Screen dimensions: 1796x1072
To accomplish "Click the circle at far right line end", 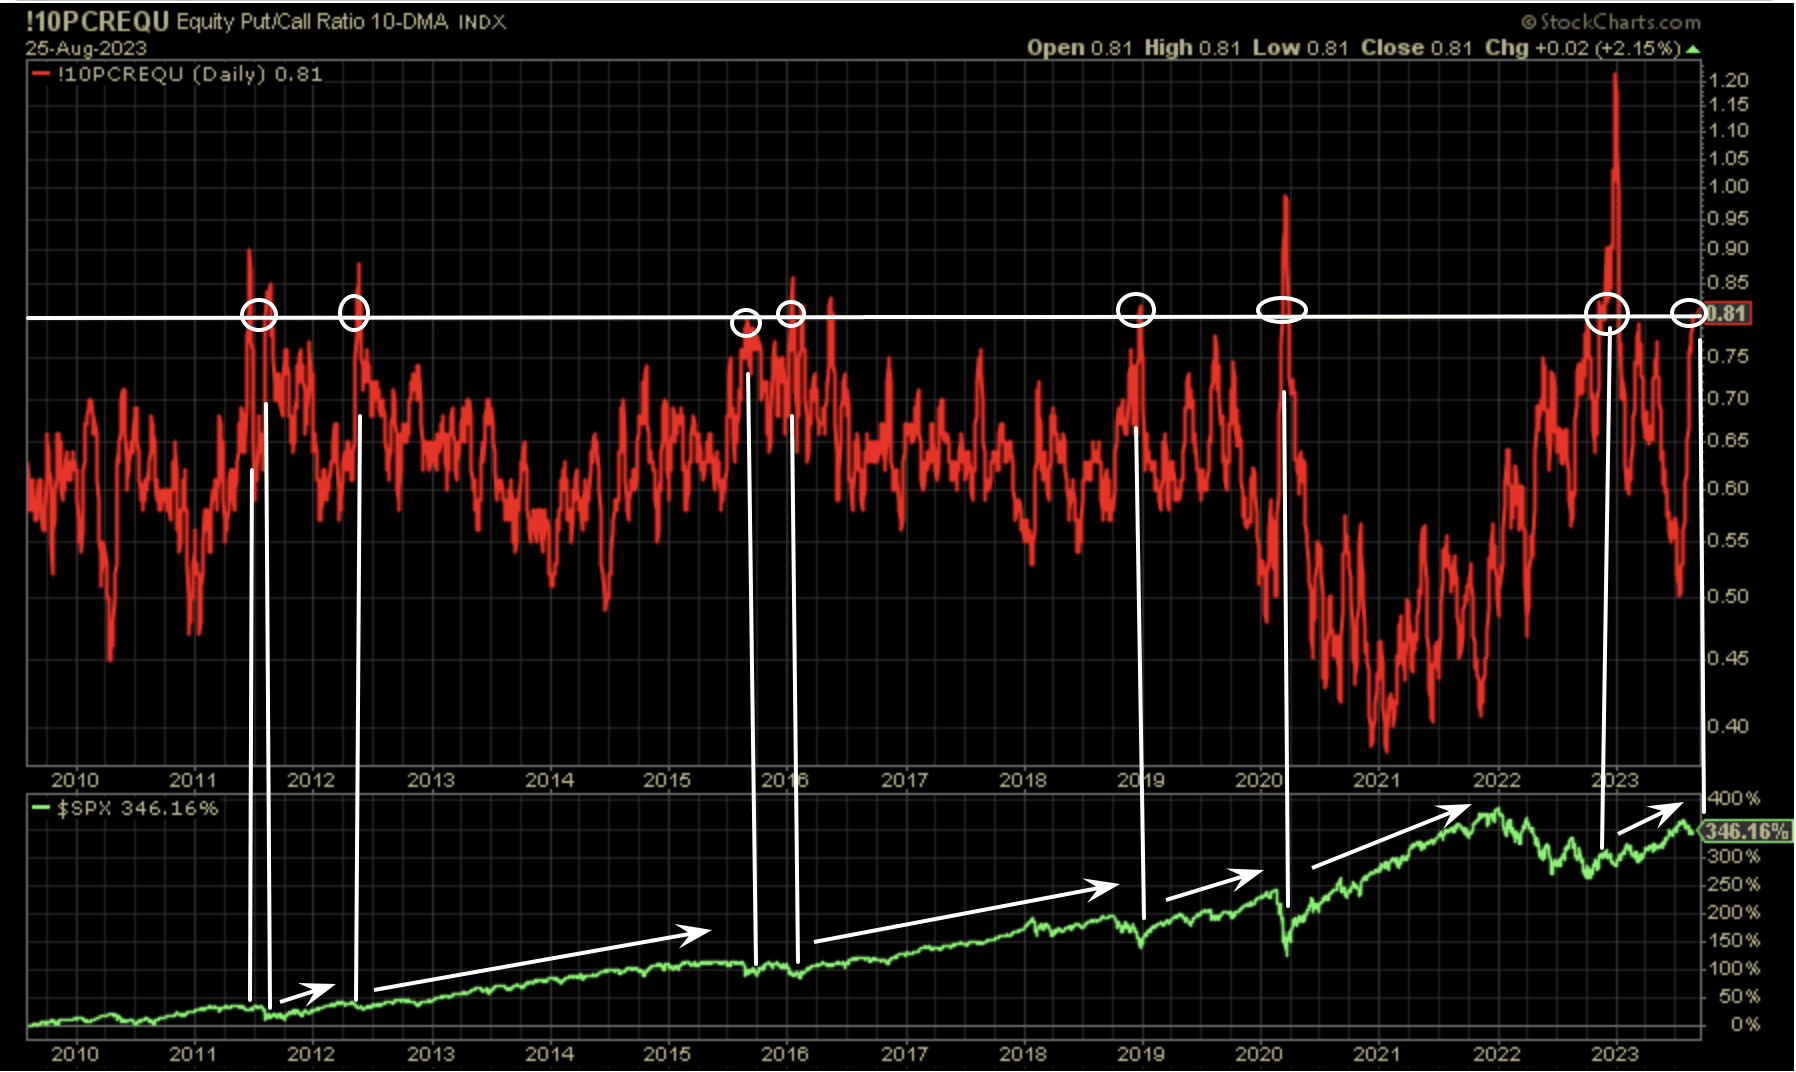I will coord(1689,313).
